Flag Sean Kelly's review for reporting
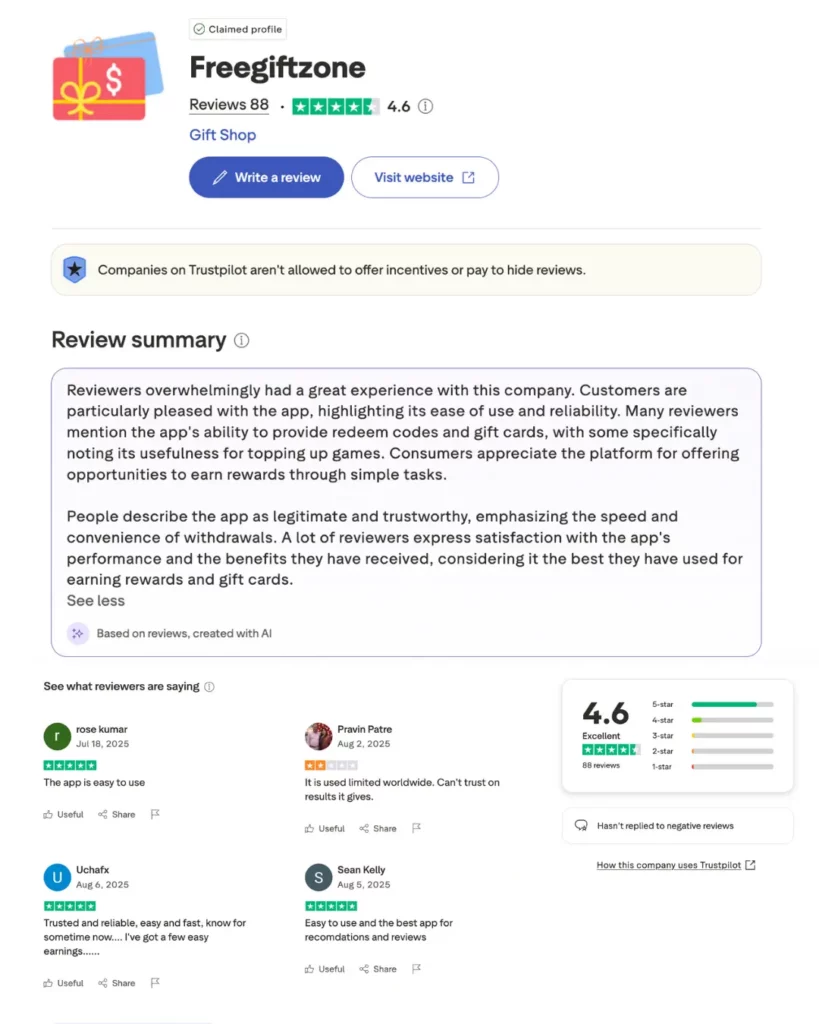The width and height of the screenshot is (819, 1024). point(416,969)
